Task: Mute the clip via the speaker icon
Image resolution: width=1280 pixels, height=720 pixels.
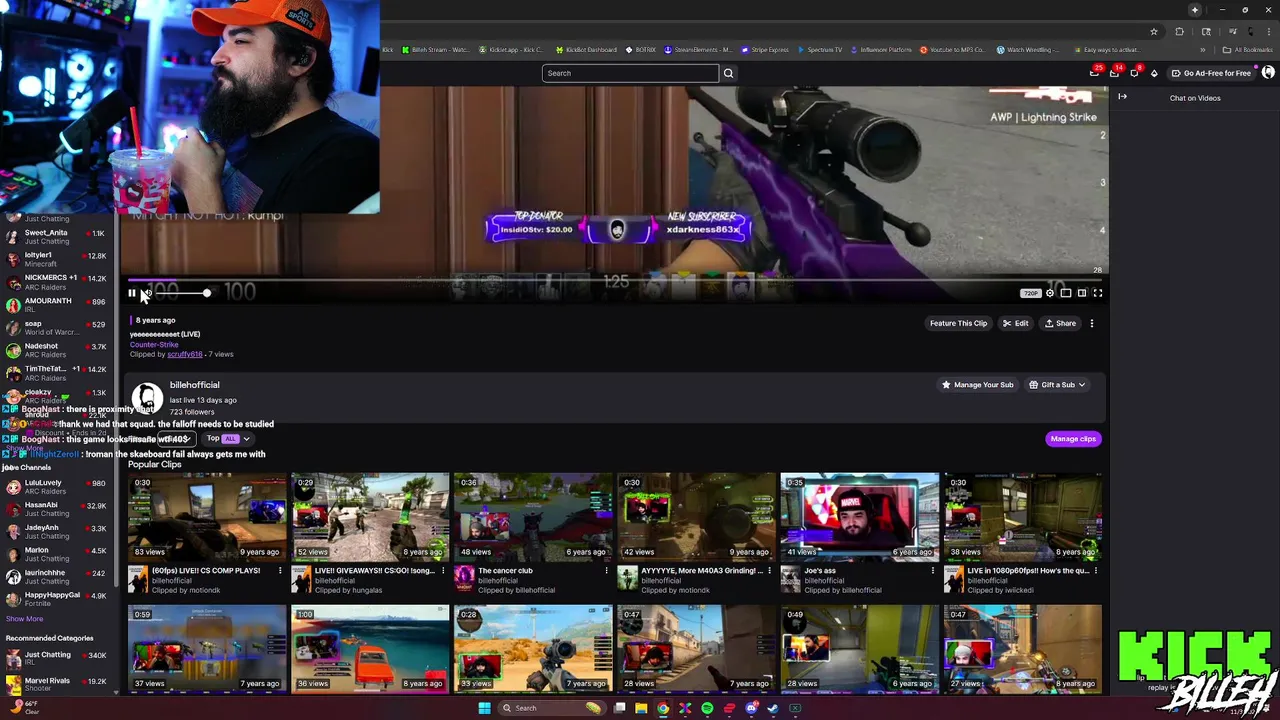Action: [x=147, y=293]
